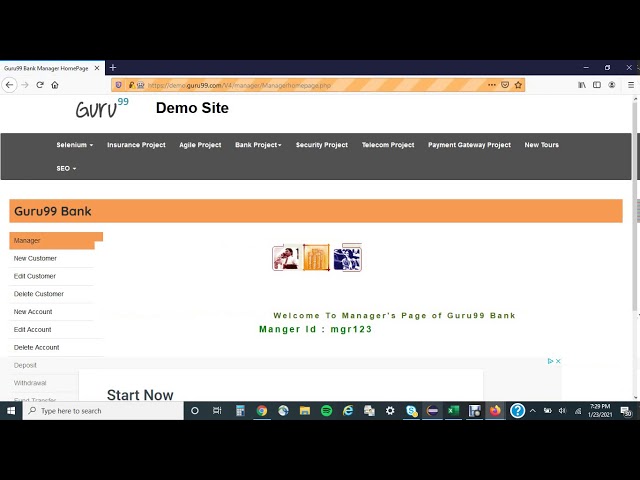The width and height of the screenshot is (640, 480).
Task: Open Task View in the taskbar
Action: [x=217, y=411]
